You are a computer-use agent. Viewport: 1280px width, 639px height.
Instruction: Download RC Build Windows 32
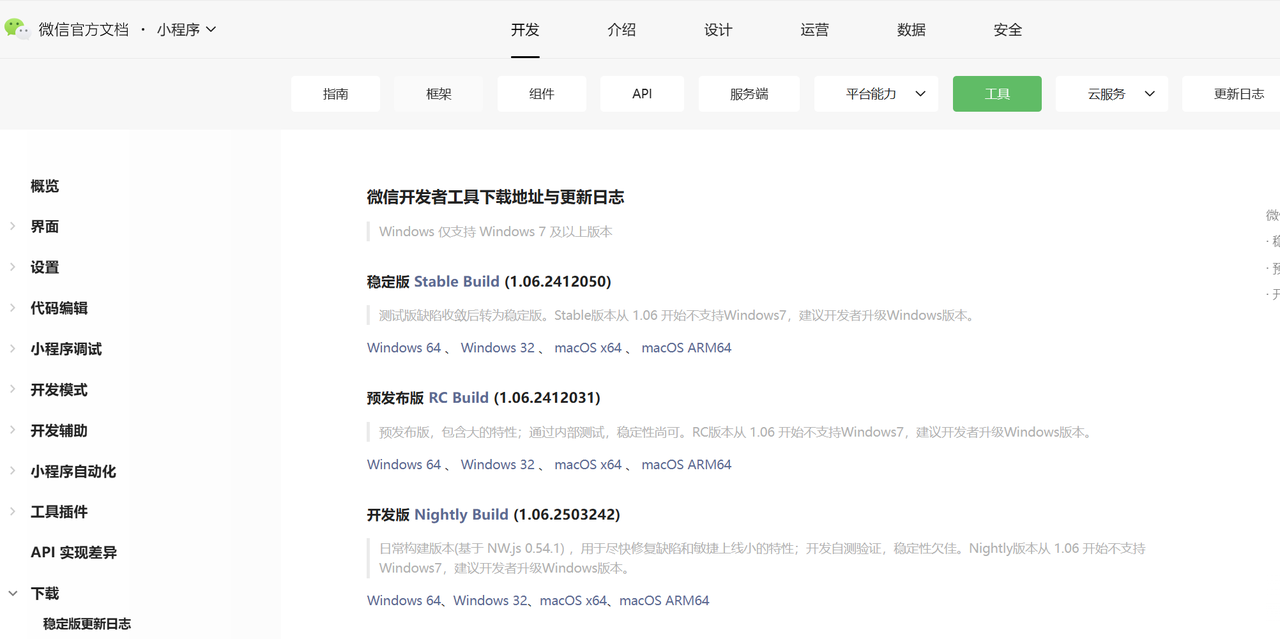[x=498, y=465]
